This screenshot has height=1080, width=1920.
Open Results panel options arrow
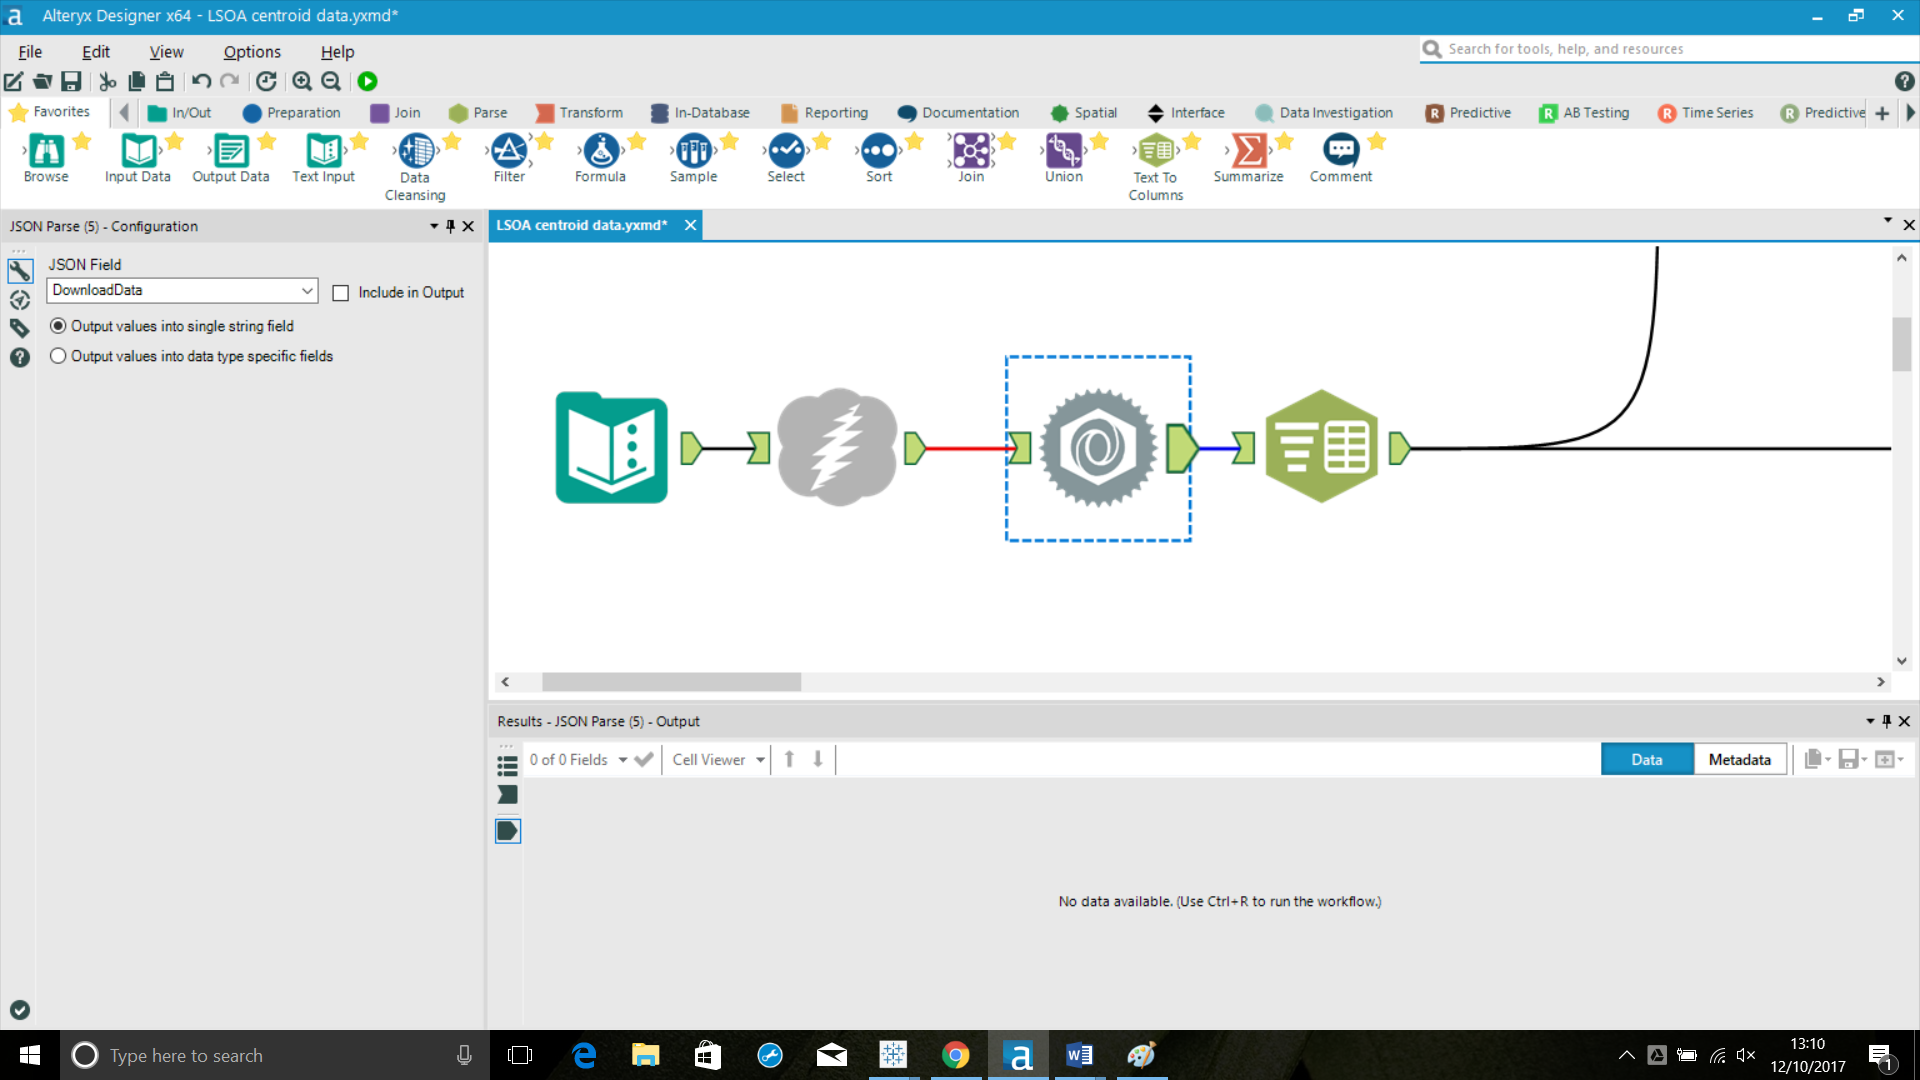point(1869,721)
